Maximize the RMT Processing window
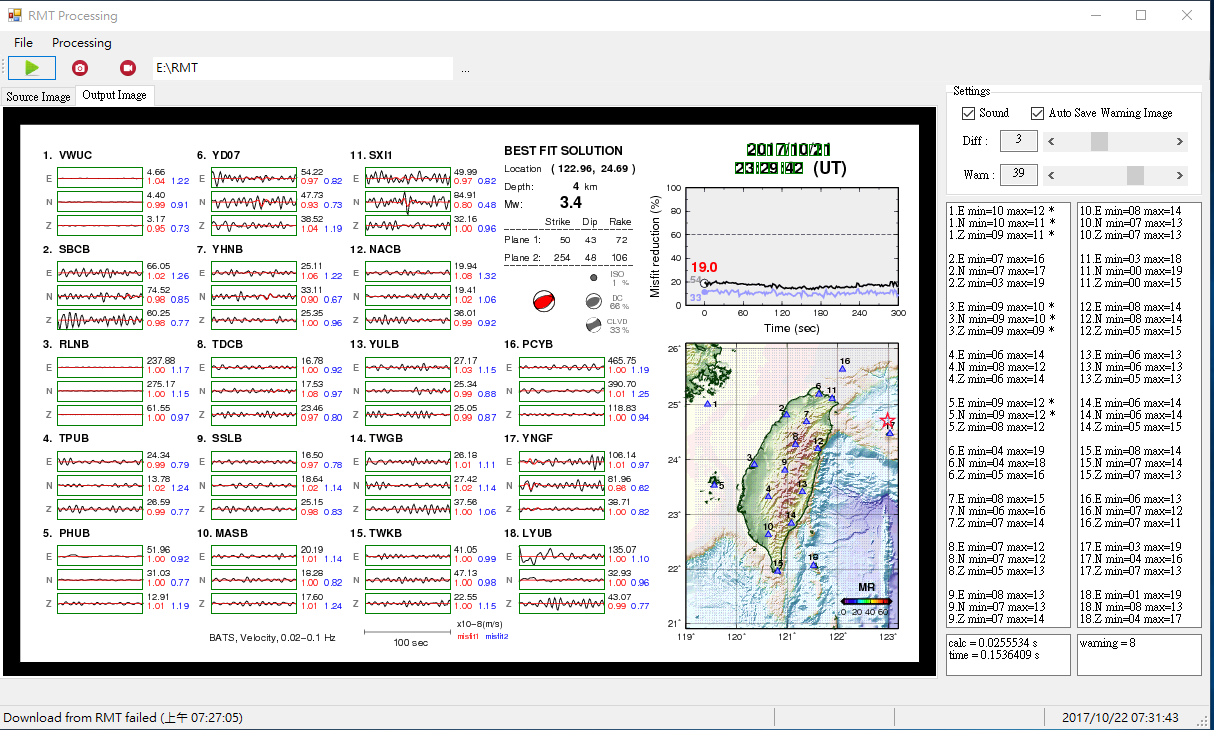Image resolution: width=1214 pixels, height=730 pixels. coord(1141,16)
